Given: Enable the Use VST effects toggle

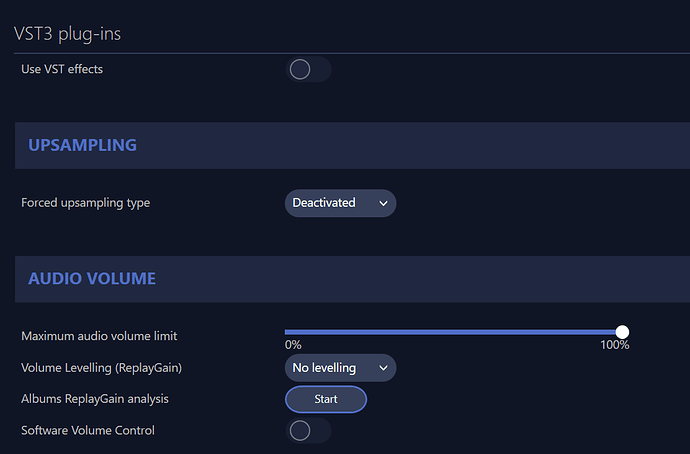Looking at the screenshot, I should 308,69.
